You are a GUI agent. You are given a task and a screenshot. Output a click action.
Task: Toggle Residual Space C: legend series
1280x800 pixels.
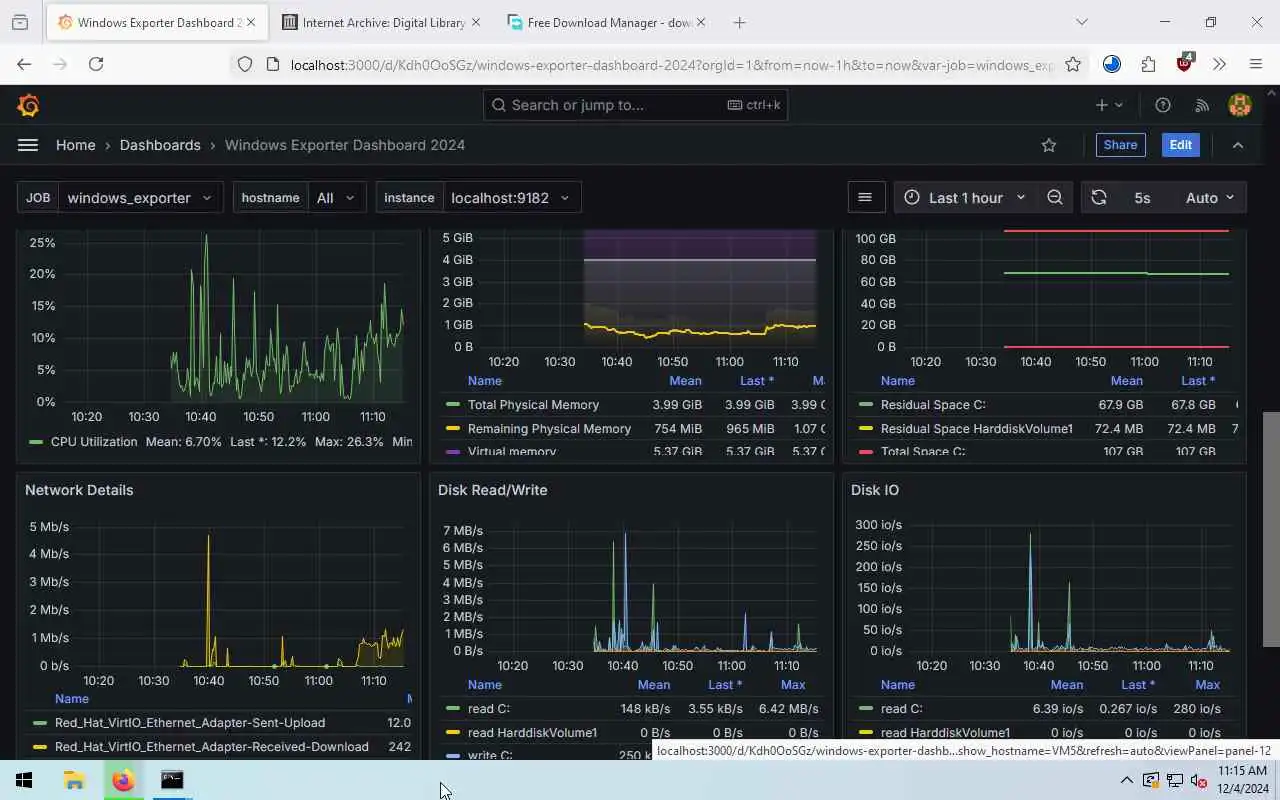pos(933,405)
